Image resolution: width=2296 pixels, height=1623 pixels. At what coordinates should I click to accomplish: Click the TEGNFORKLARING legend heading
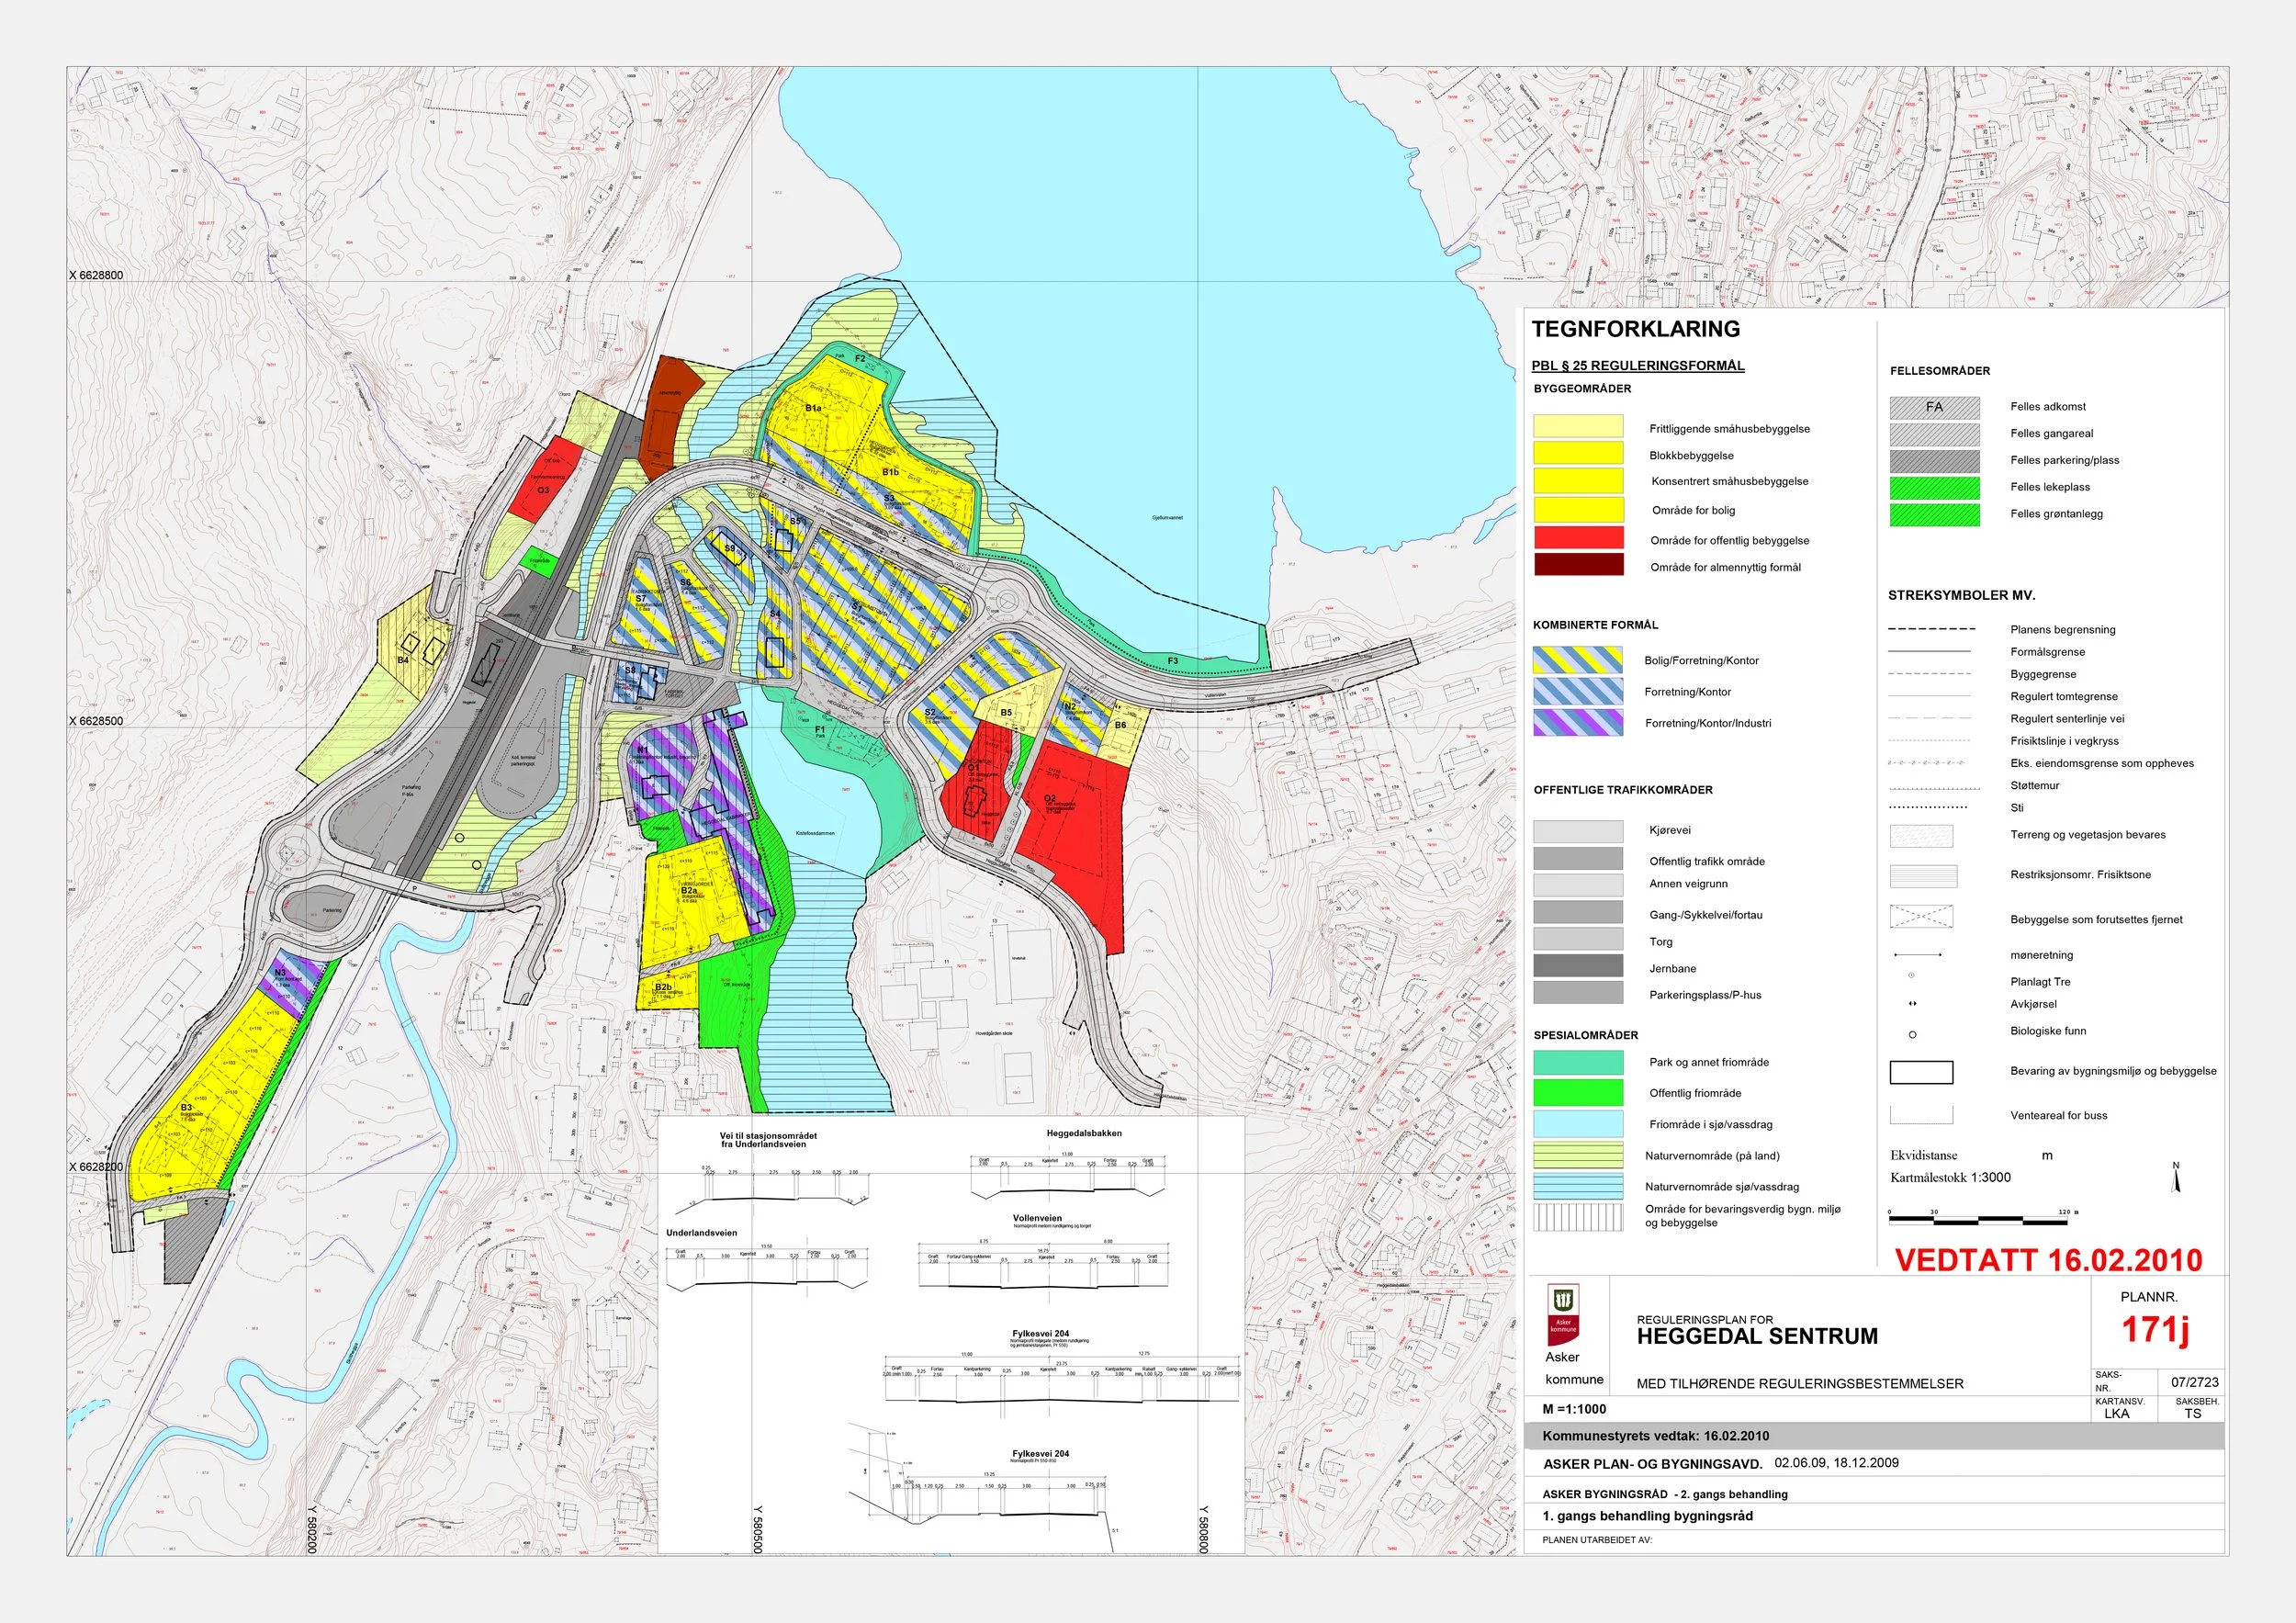(1636, 329)
